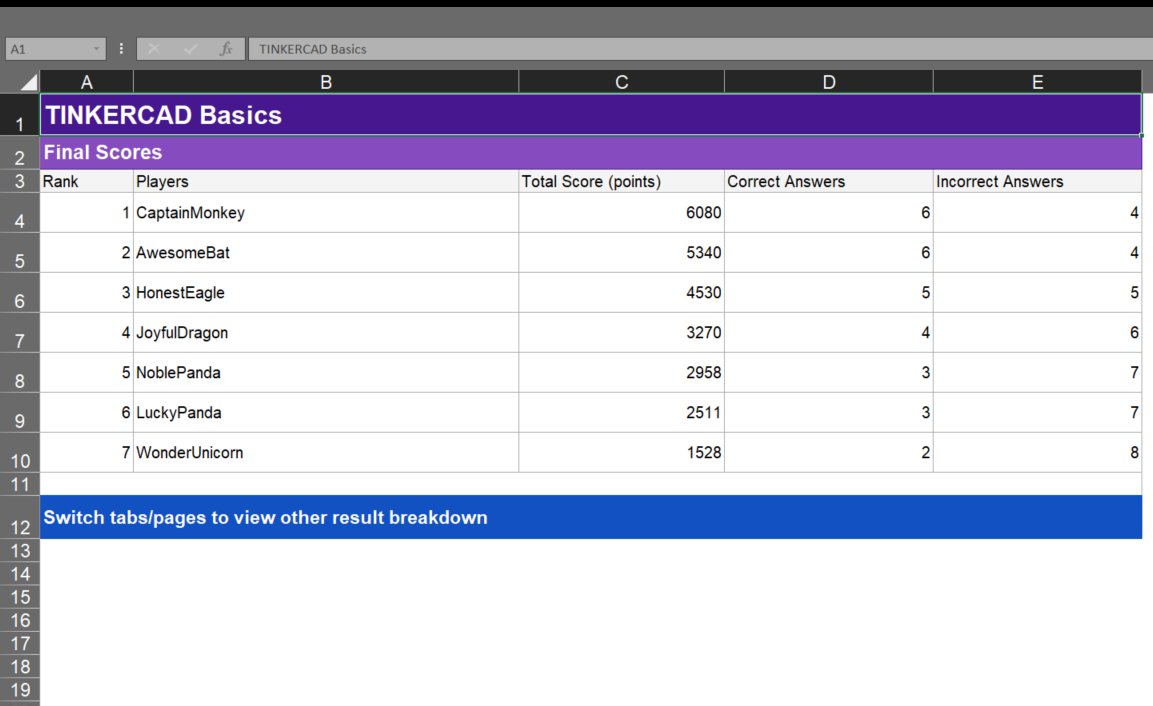This screenshot has height=706, width=1153.
Task: Select the NoblePanda cell
Action: pos(326,373)
